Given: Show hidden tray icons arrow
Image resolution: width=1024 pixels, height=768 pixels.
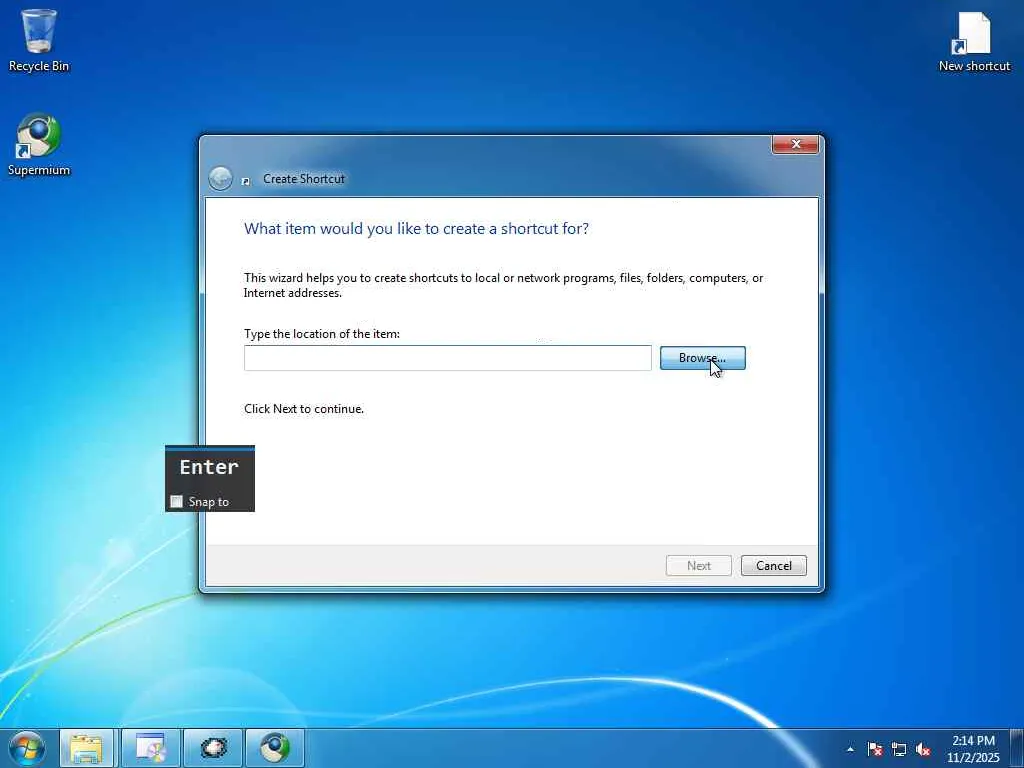Looking at the screenshot, I should click(x=850, y=750).
